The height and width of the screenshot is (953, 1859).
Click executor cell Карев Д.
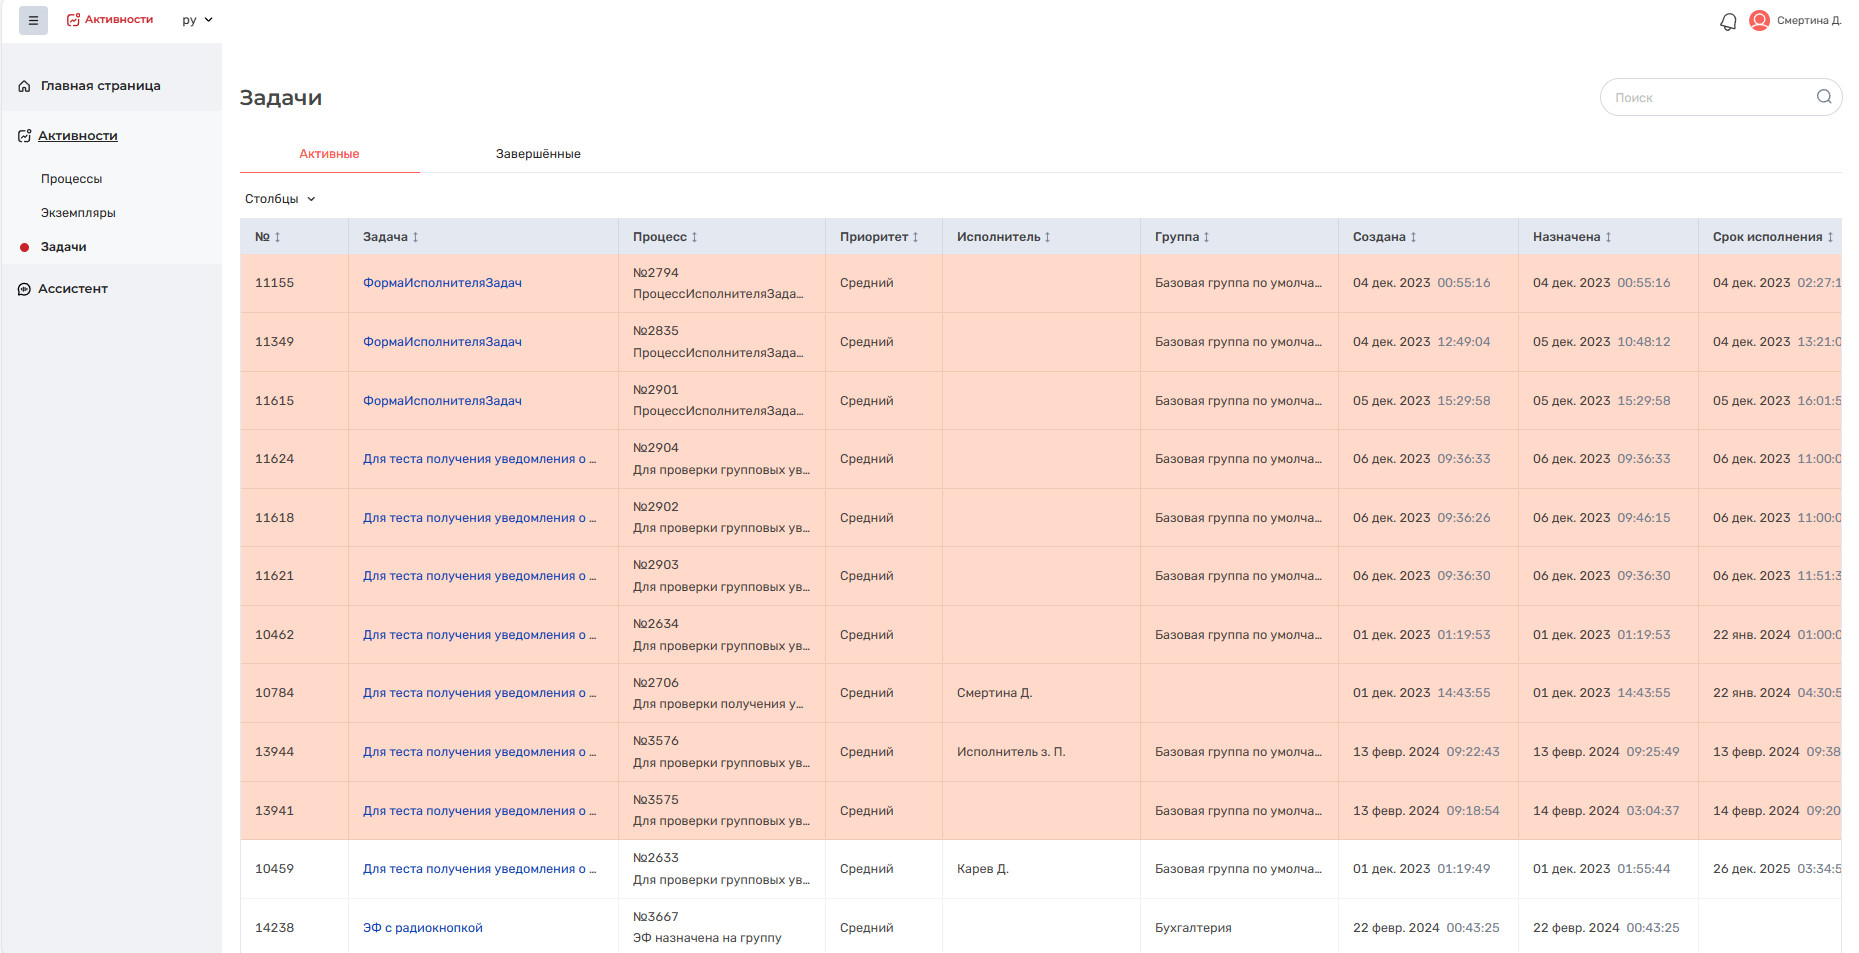coord(982,869)
